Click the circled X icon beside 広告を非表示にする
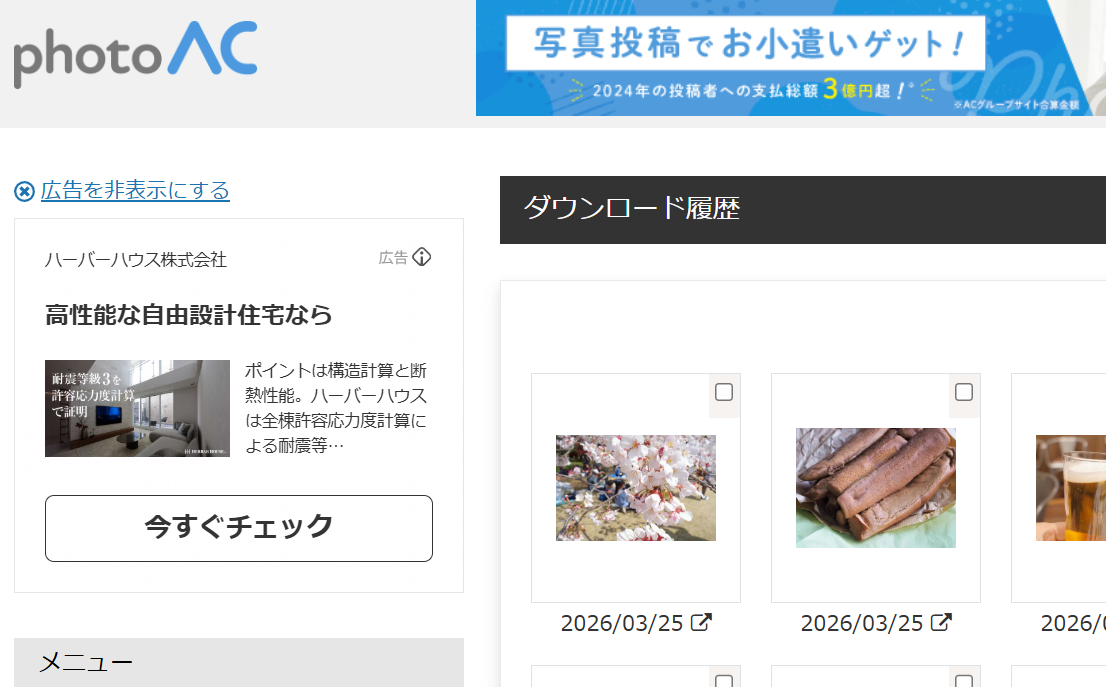Image resolution: width=1106 pixels, height=687 pixels. tap(24, 191)
